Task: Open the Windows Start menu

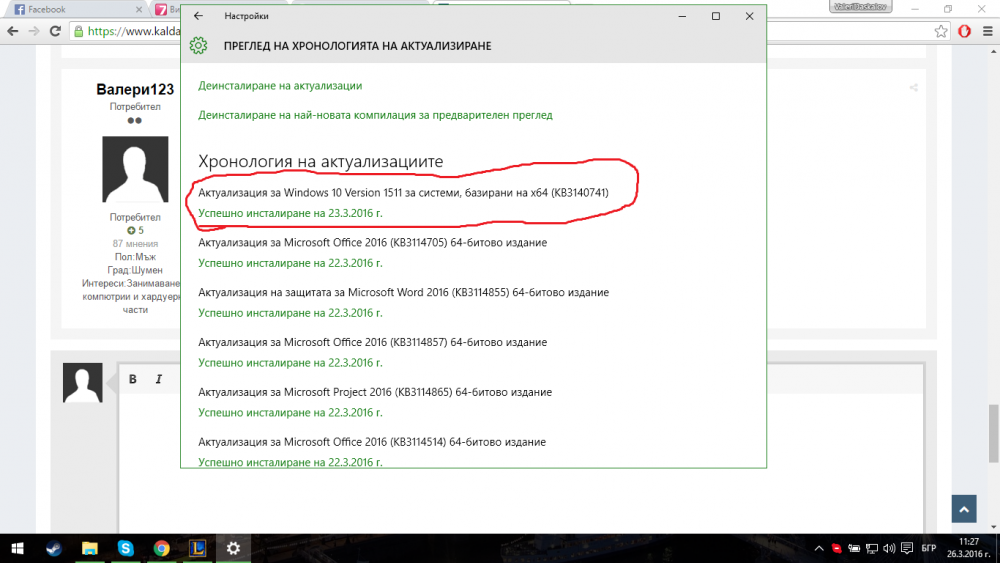Action: point(18,548)
